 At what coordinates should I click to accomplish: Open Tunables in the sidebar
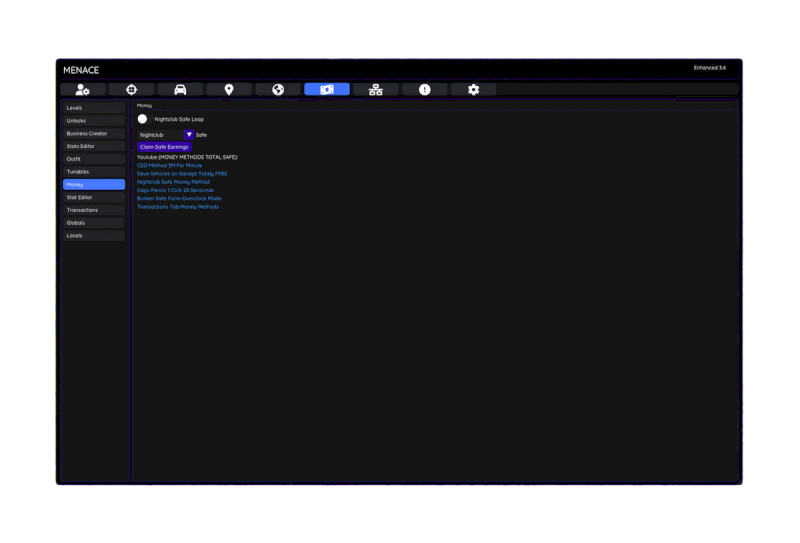pyautogui.click(x=94, y=171)
